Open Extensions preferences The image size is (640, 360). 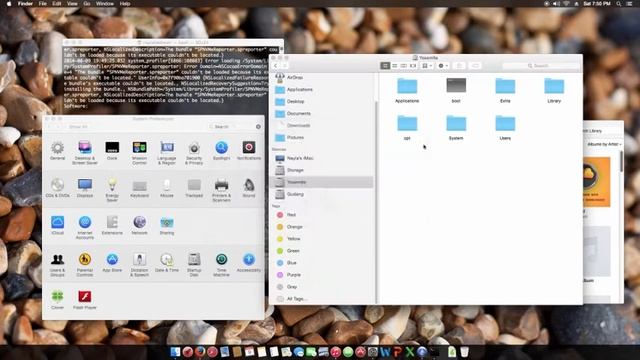pos(112,225)
